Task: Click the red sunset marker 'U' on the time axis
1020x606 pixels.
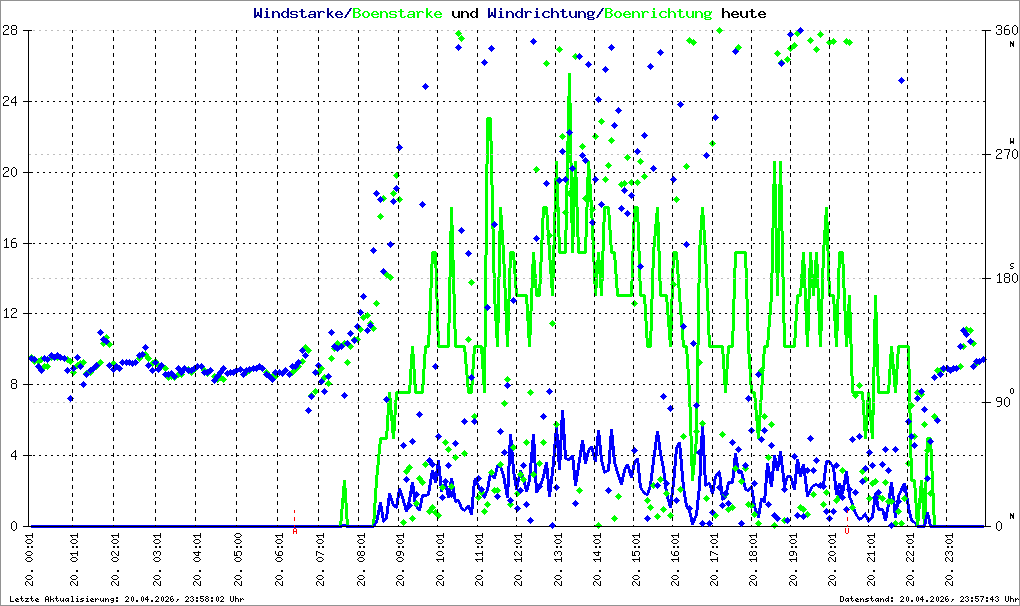Action: tap(847, 531)
